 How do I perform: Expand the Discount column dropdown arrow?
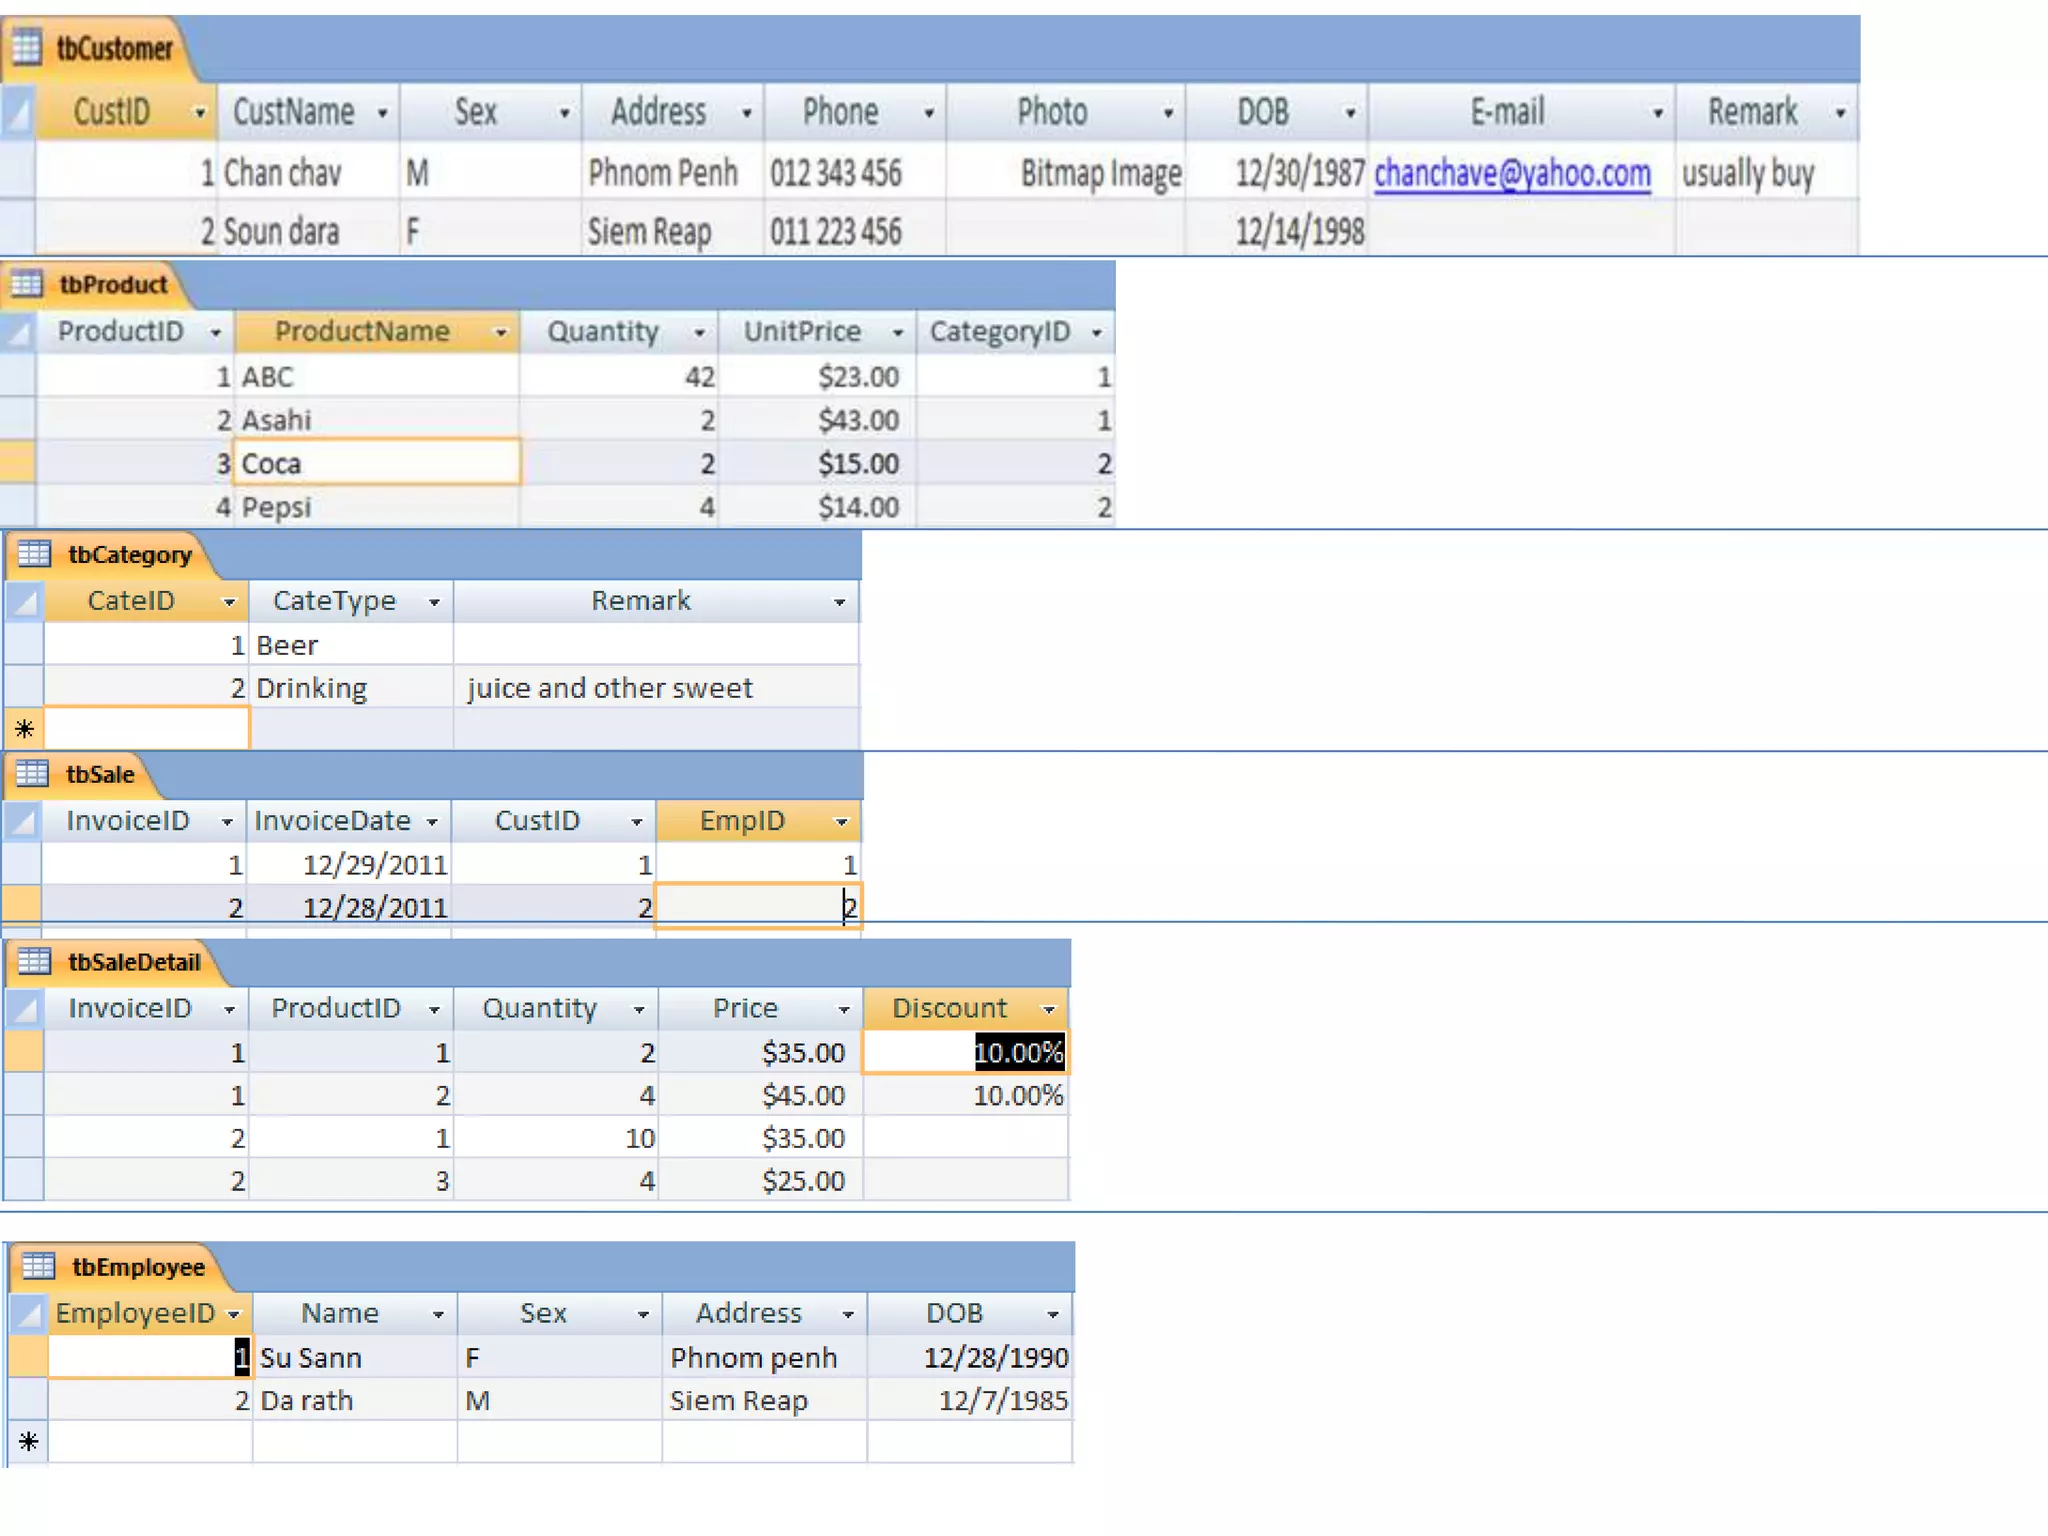pos(1048,1010)
